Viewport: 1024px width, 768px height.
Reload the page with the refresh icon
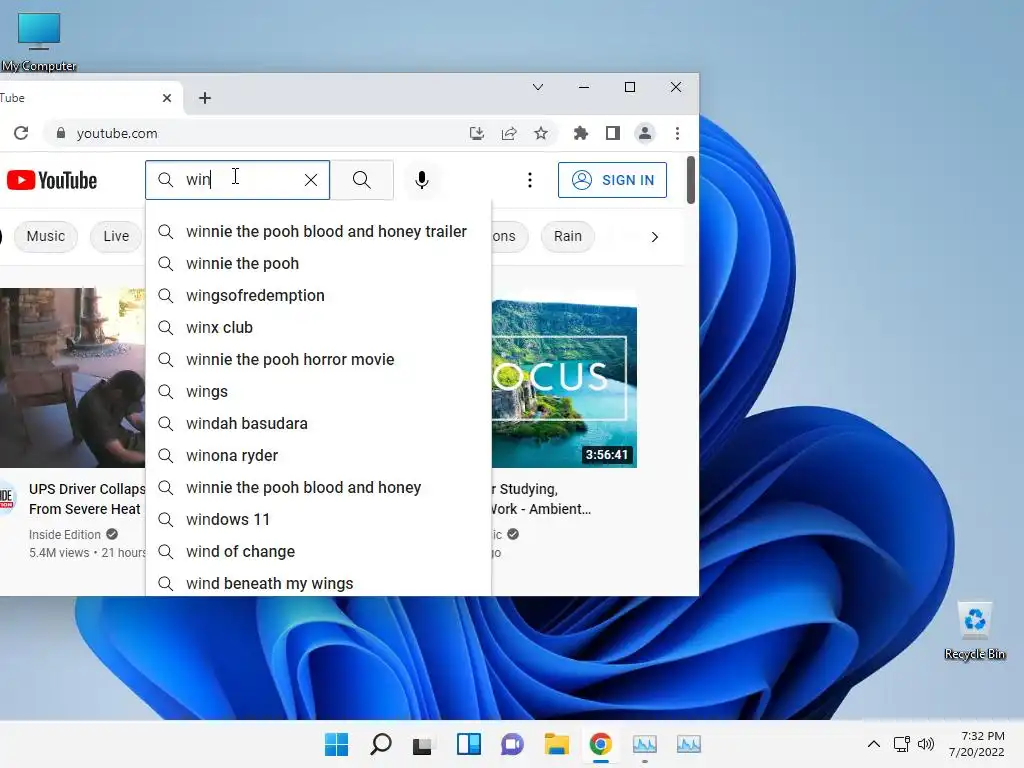[21, 133]
